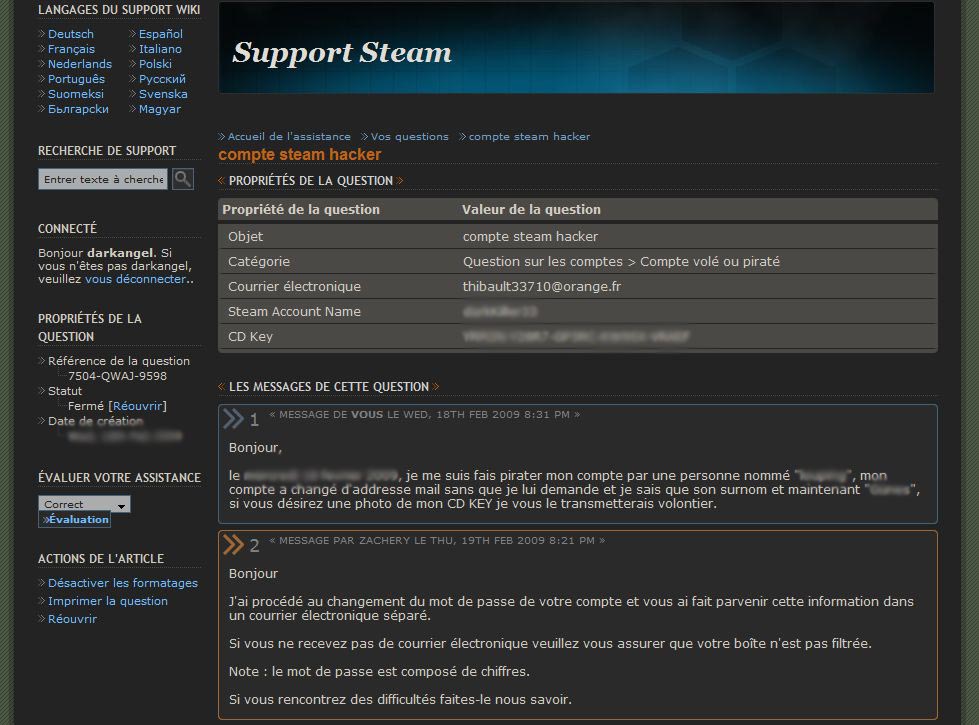Image resolution: width=979 pixels, height=725 pixels.
Task: Click message 2 header by Zachery
Action: 437,541
